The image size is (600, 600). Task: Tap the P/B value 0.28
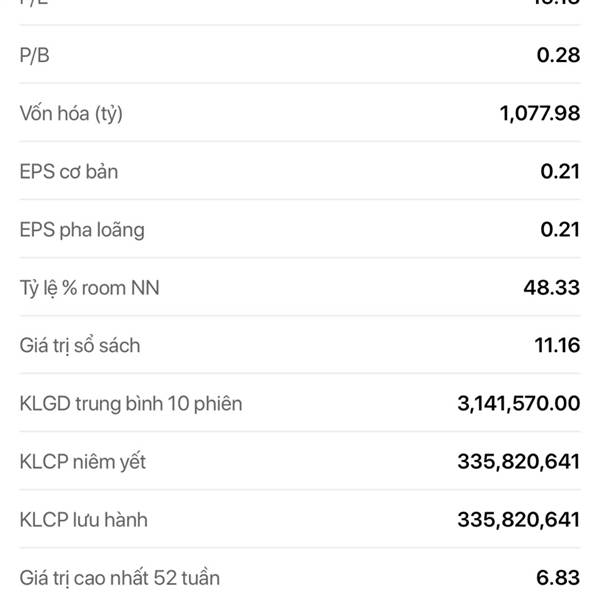558,55
